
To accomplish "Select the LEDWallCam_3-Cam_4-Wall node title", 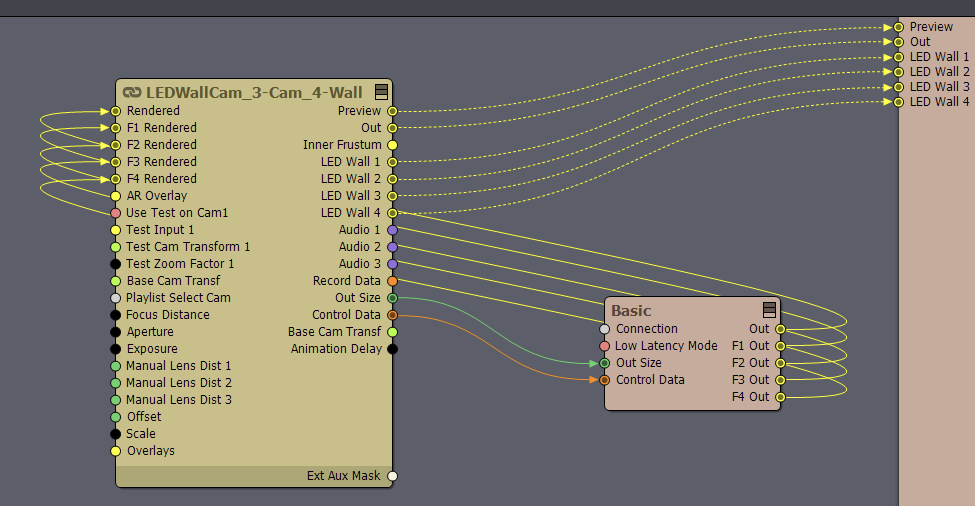I will click(x=256, y=92).
